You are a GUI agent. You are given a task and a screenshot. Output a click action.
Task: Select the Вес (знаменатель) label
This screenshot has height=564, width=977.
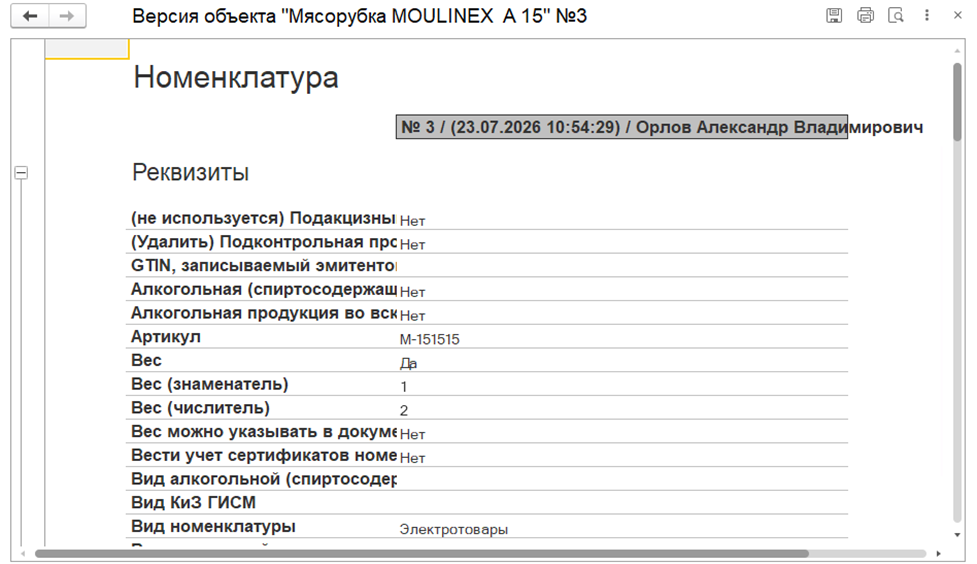[x=210, y=385]
